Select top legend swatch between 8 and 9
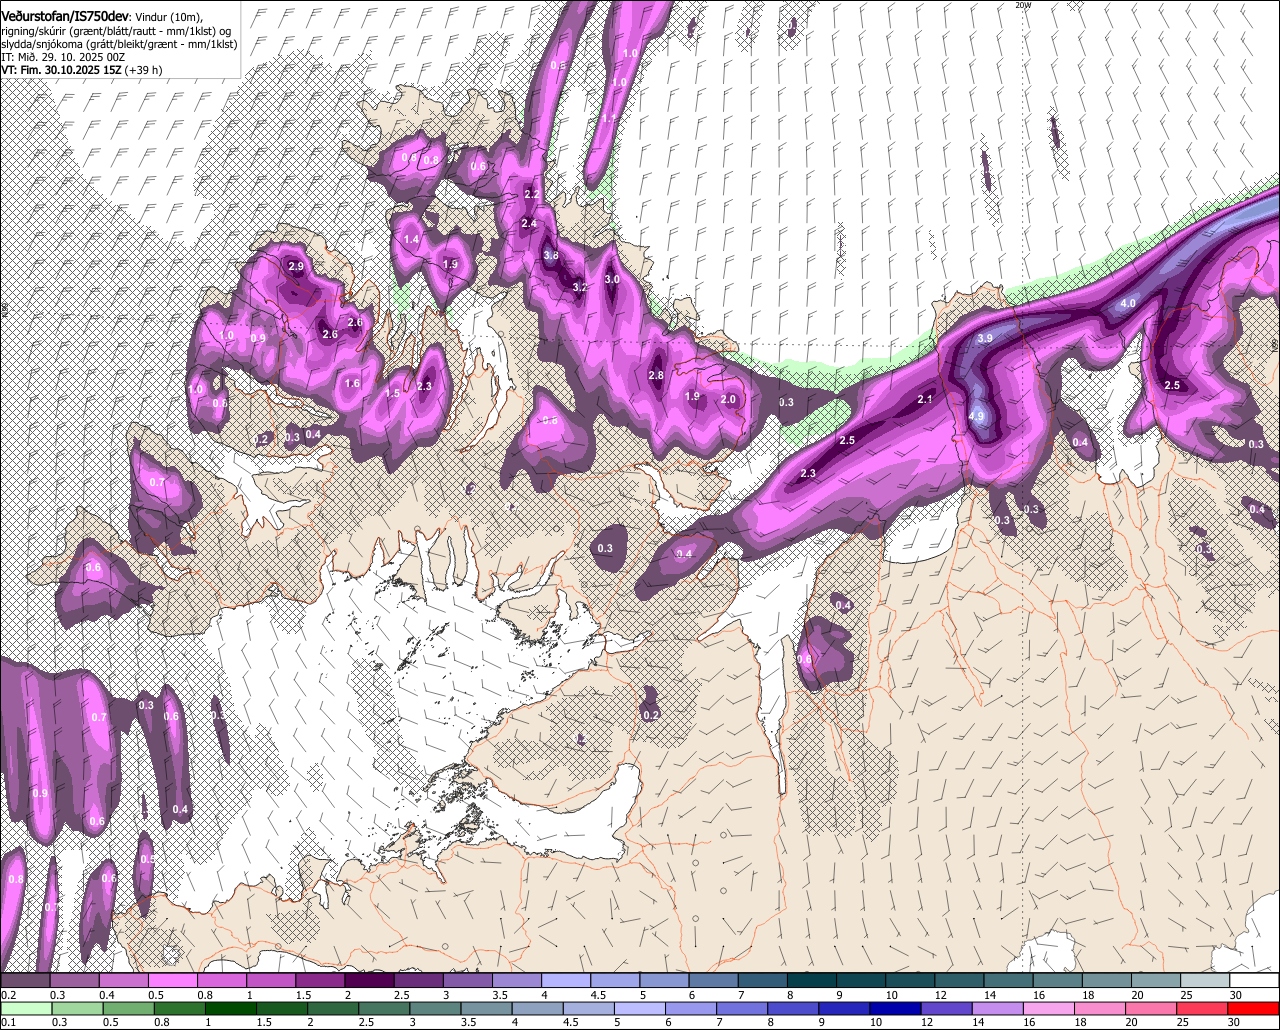Image resolution: width=1280 pixels, height=1030 pixels. 812,981
